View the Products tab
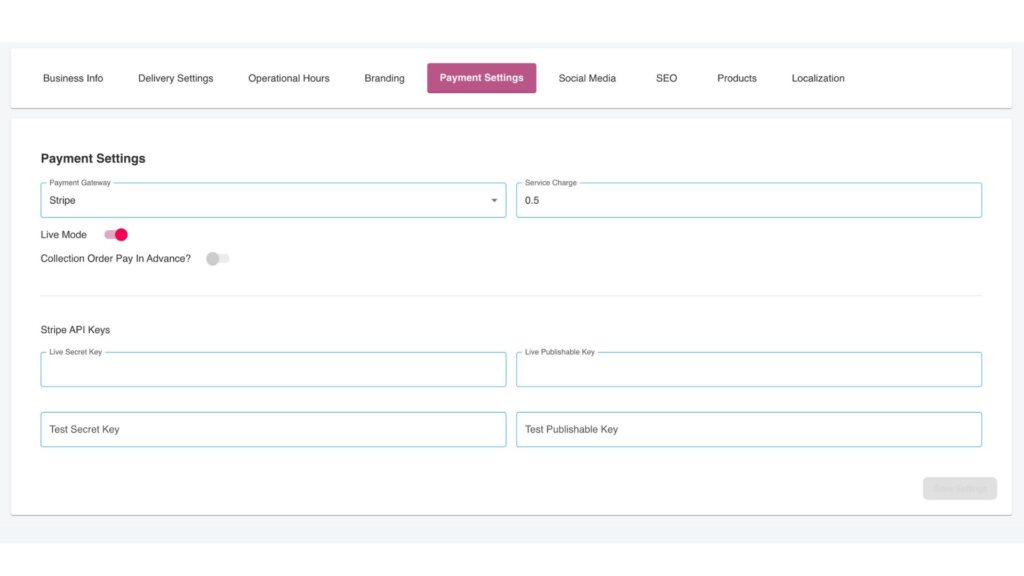Viewport: 1024px width, 576px height. click(736, 78)
